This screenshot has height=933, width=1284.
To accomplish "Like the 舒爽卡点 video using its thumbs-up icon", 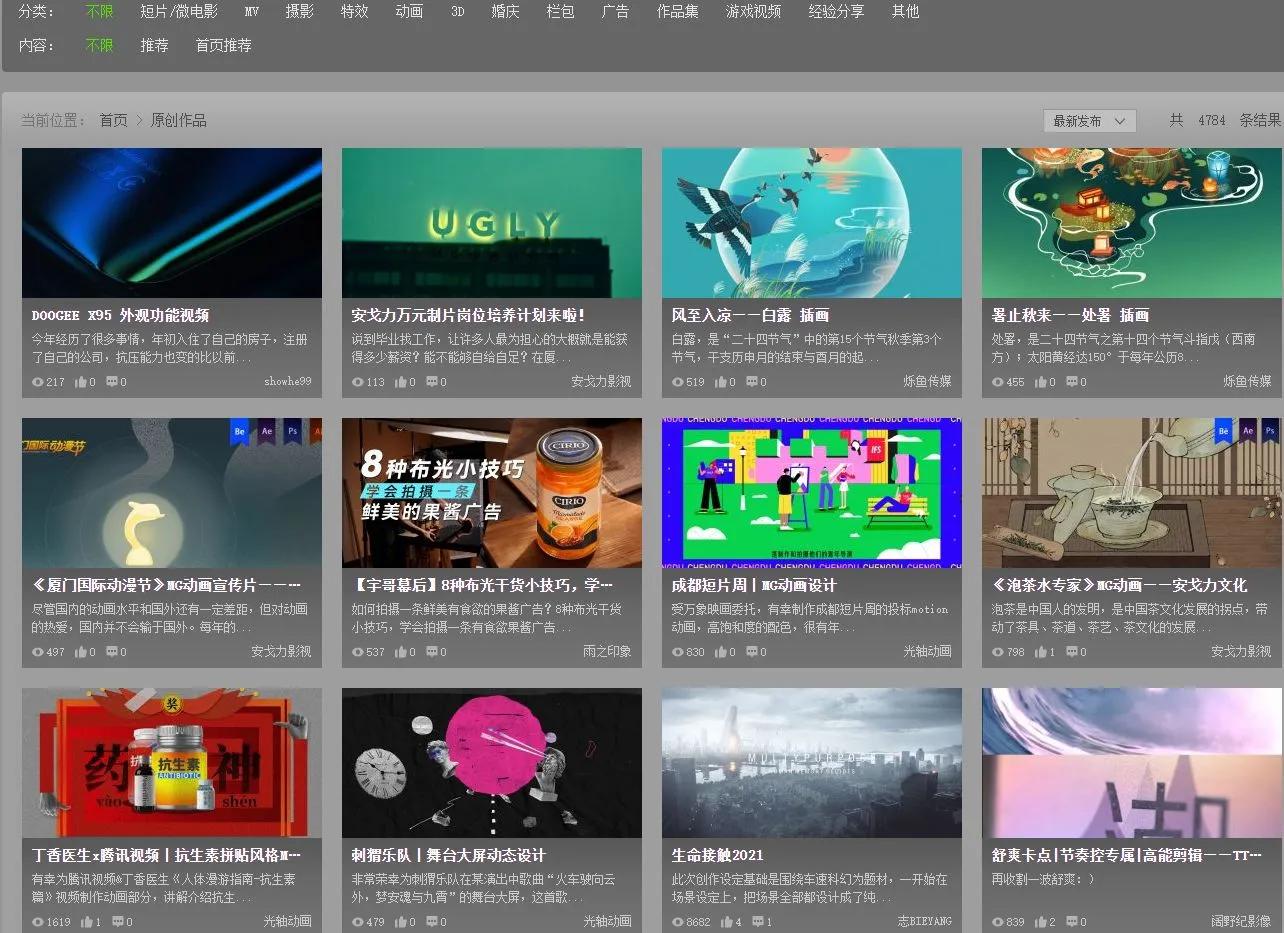I will coord(1039,921).
